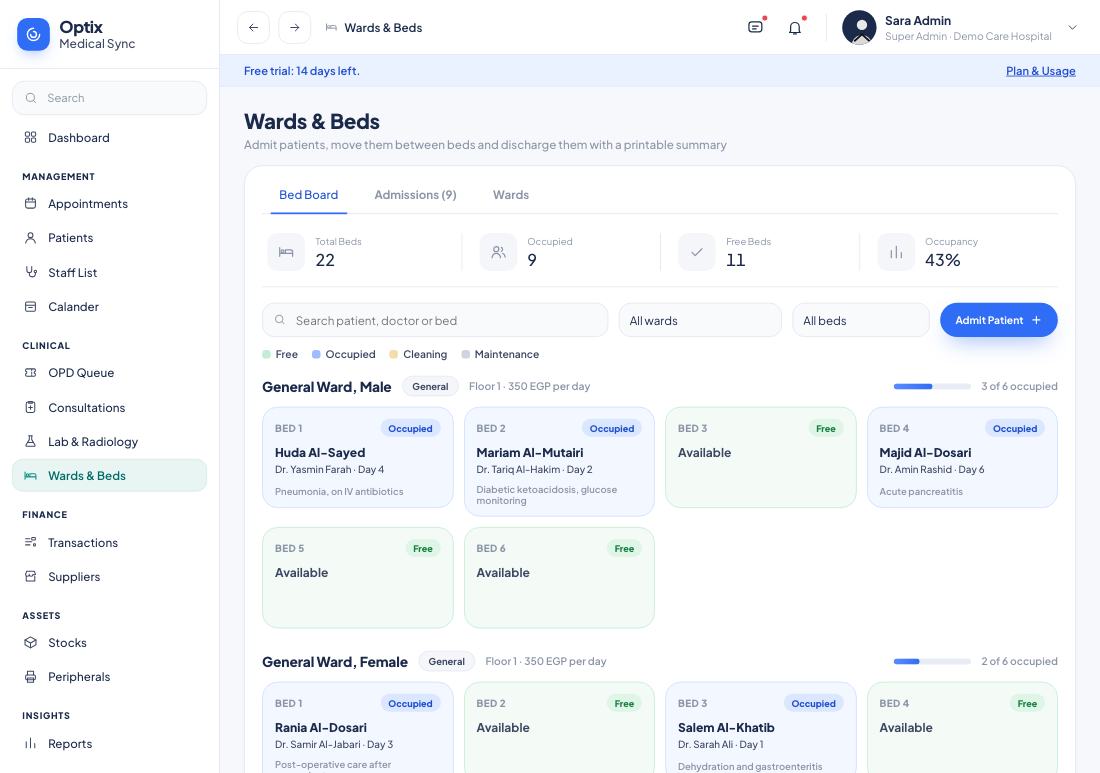Switch to the Admissions (9) tab
This screenshot has width=1100, height=773.
(415, 195)
